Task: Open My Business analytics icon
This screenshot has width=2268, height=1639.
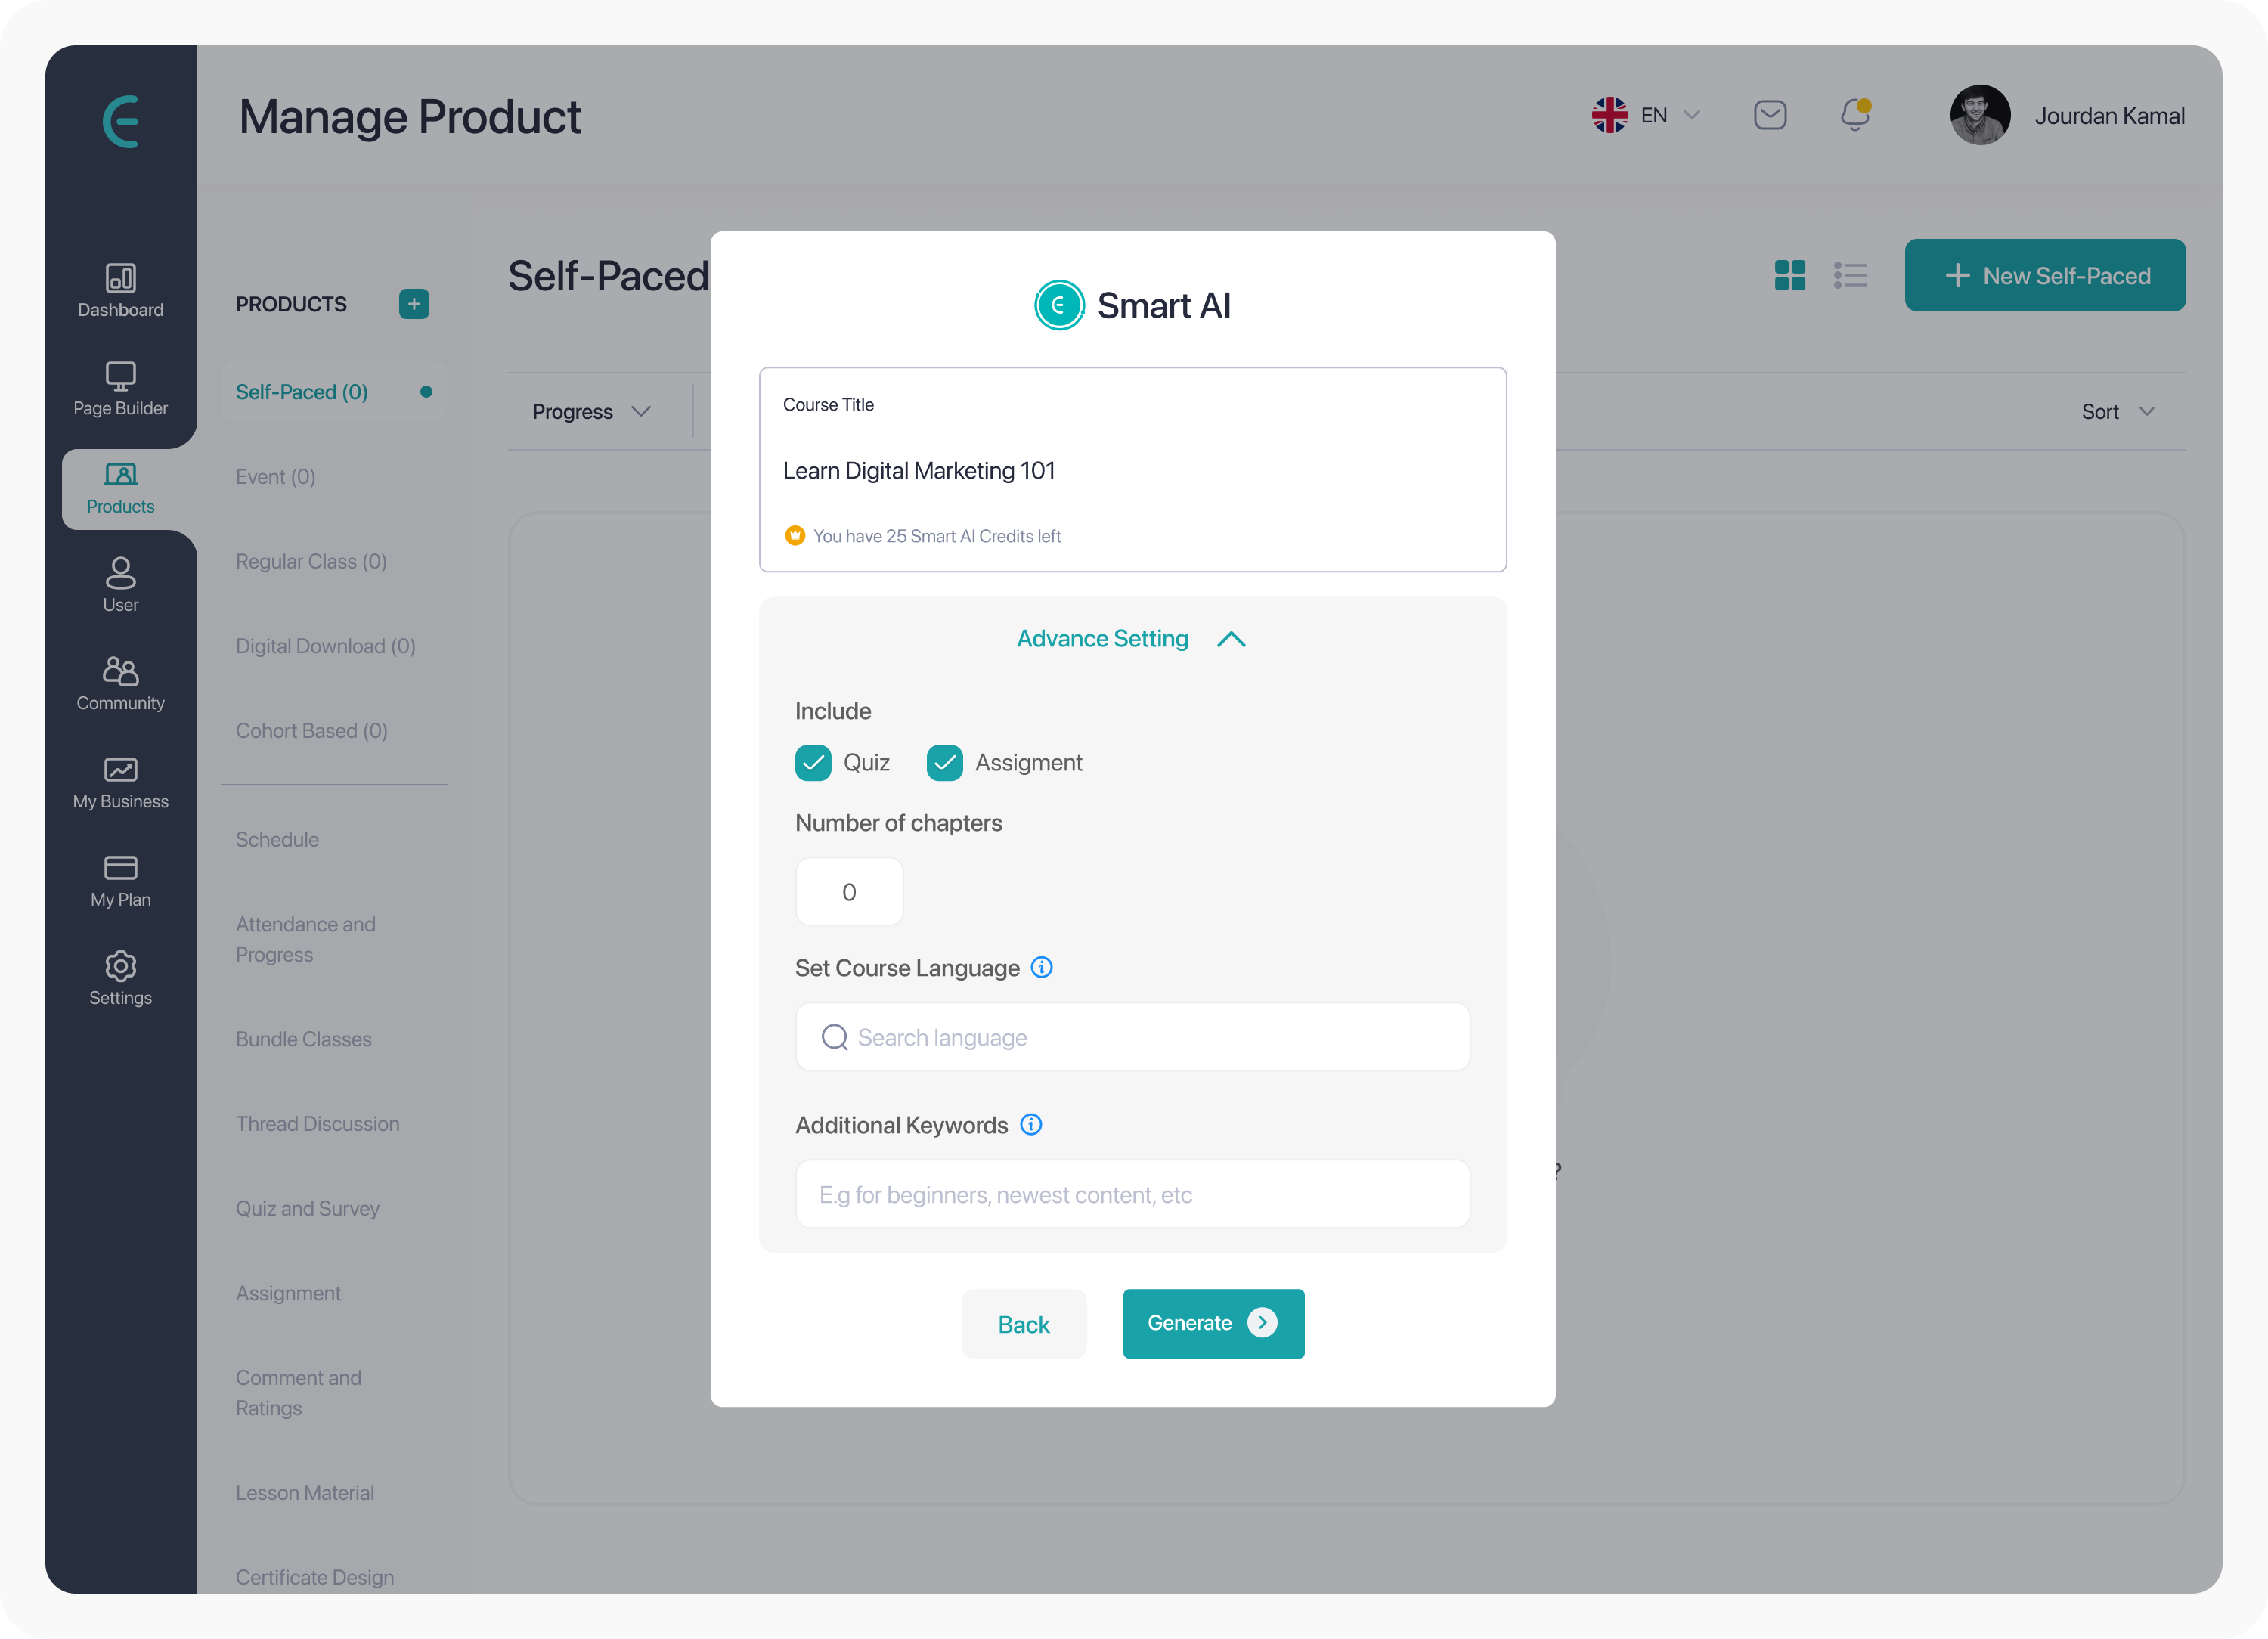Action: [x=120, y=769]
